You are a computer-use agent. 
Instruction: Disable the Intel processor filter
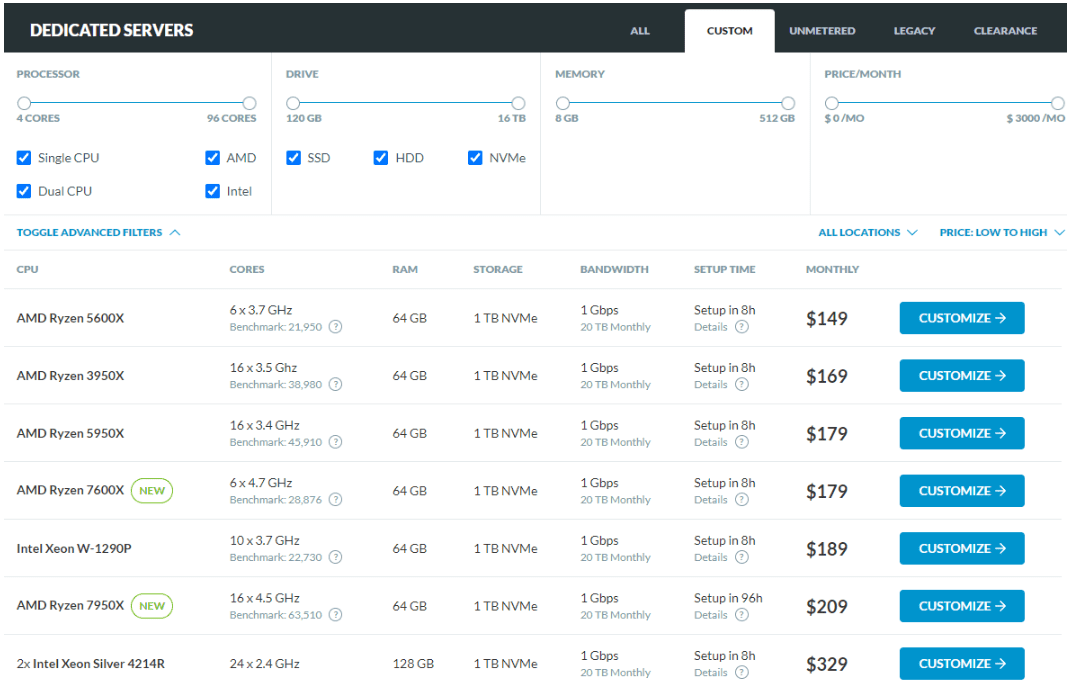tap(213, 191)
